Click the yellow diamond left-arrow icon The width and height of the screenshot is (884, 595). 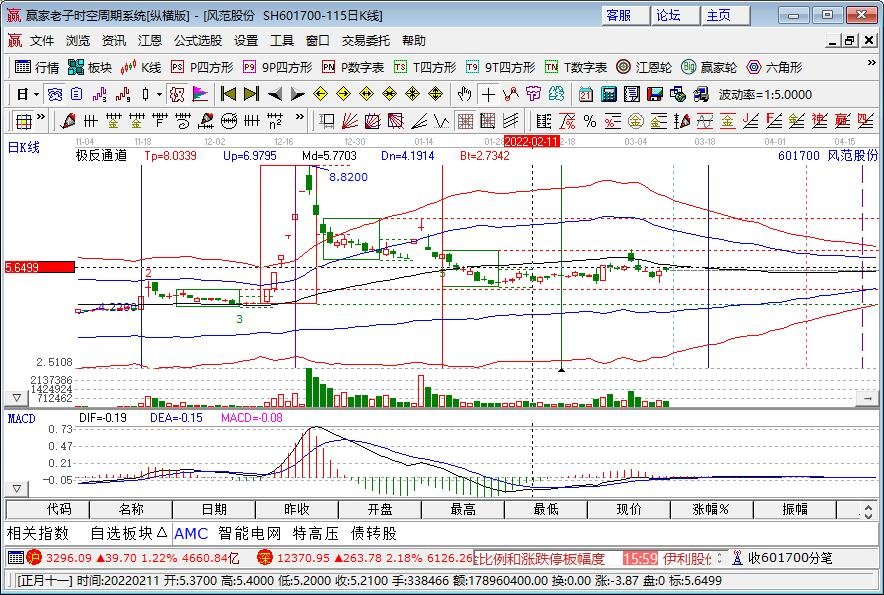pyautogui.click(x=320, y=94)
